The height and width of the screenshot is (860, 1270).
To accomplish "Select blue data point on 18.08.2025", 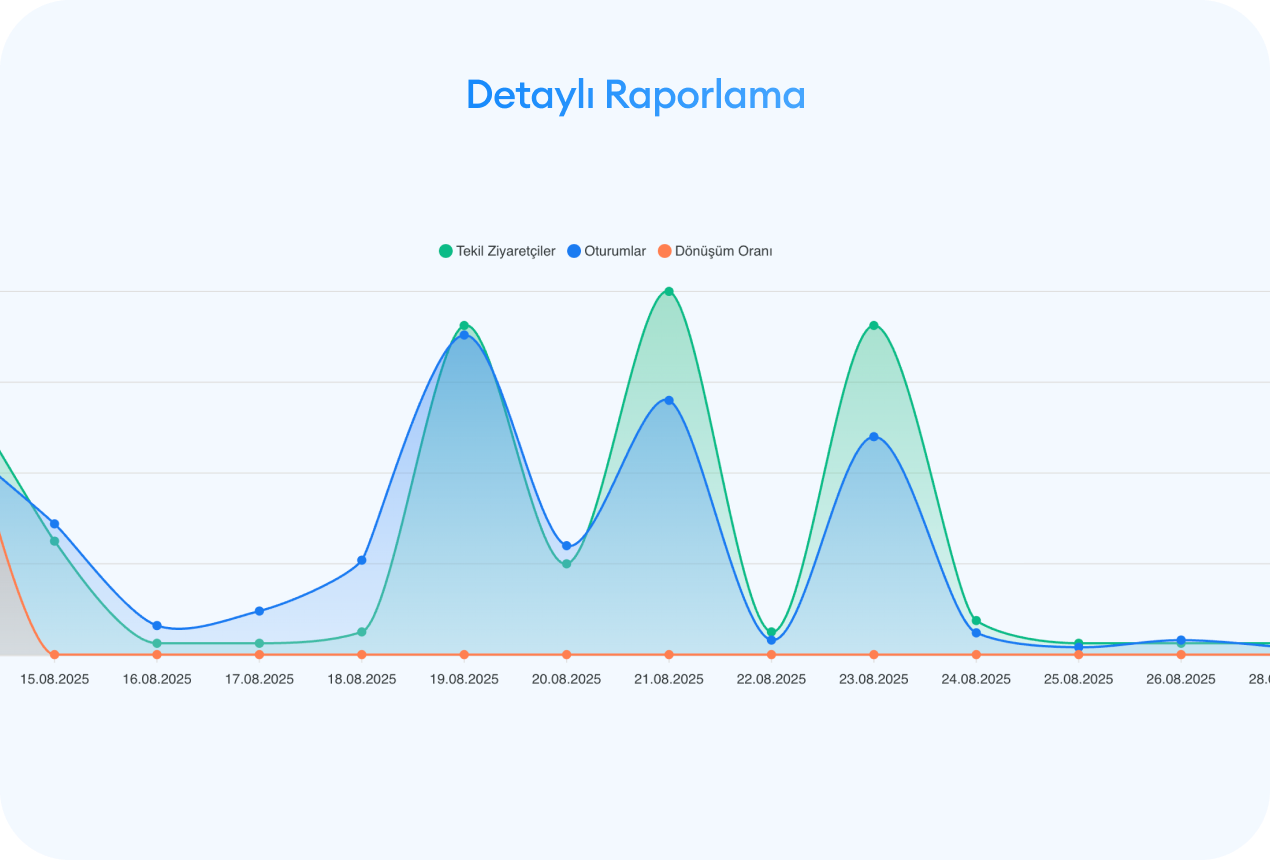I will click(x=362, y=560).
